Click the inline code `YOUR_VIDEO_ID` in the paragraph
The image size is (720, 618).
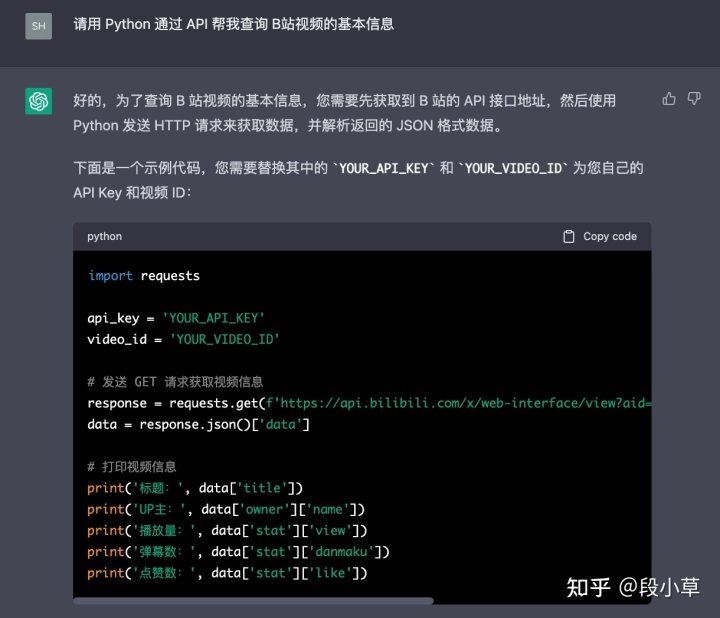pyautogui.click(x=513, y=169)
